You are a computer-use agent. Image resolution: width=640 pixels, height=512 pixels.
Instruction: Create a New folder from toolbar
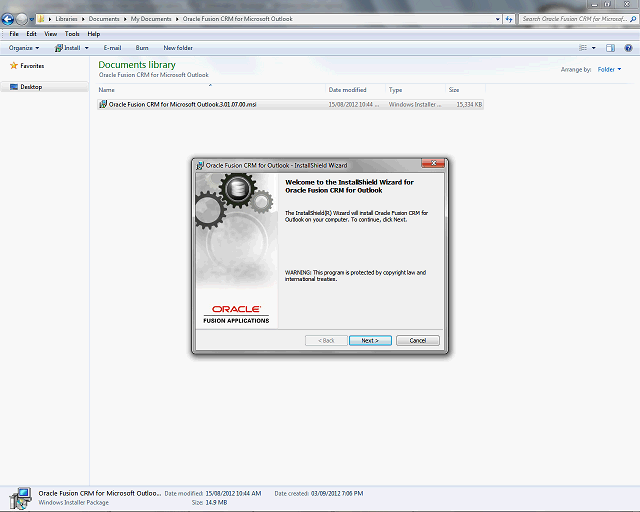(178, 48)
